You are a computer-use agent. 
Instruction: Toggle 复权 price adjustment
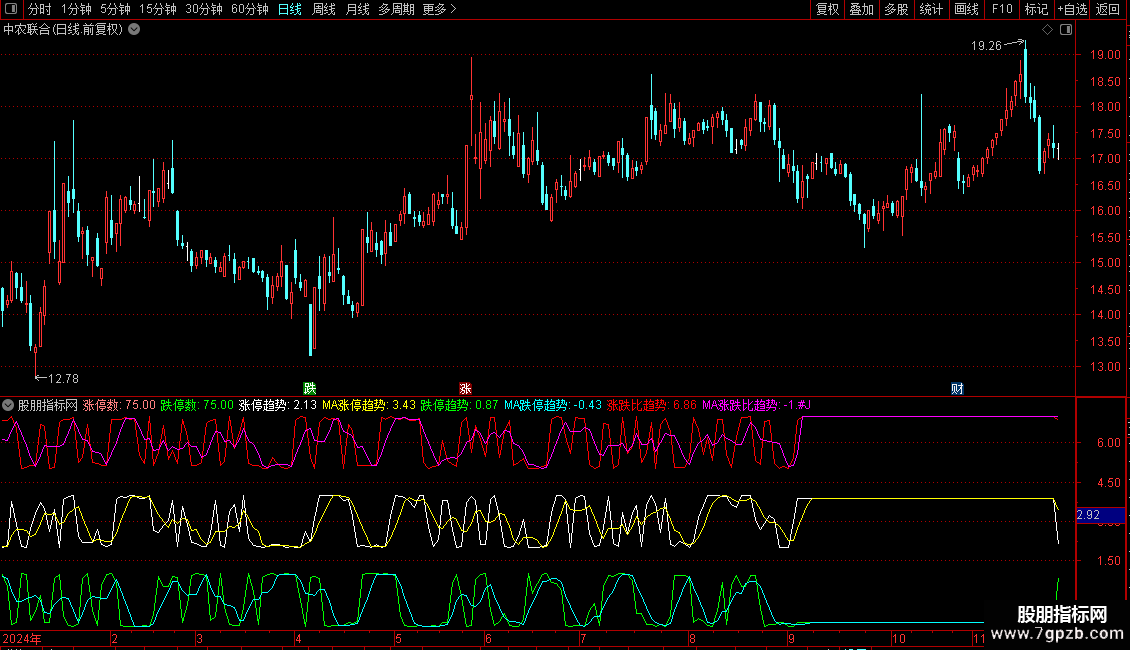(827, 9)
